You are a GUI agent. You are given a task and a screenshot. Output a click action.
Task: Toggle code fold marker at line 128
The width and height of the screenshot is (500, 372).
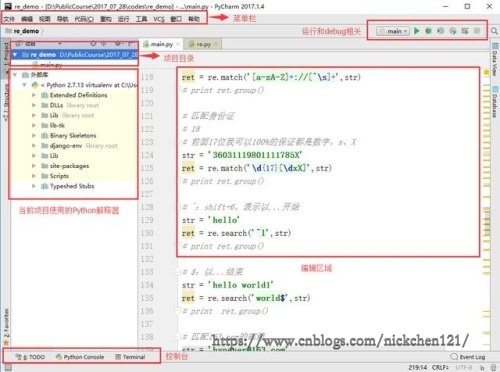pyautogui.click(x=178, y=207)
